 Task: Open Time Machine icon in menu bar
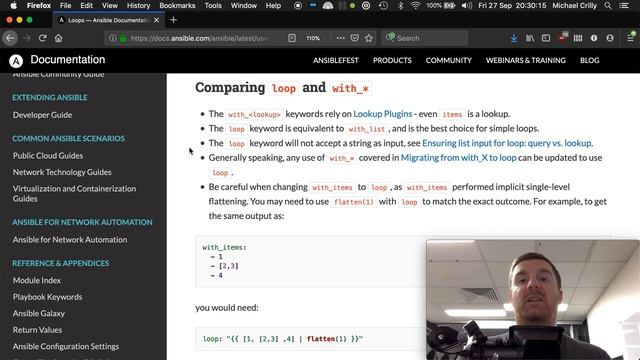tap(383, 6)
